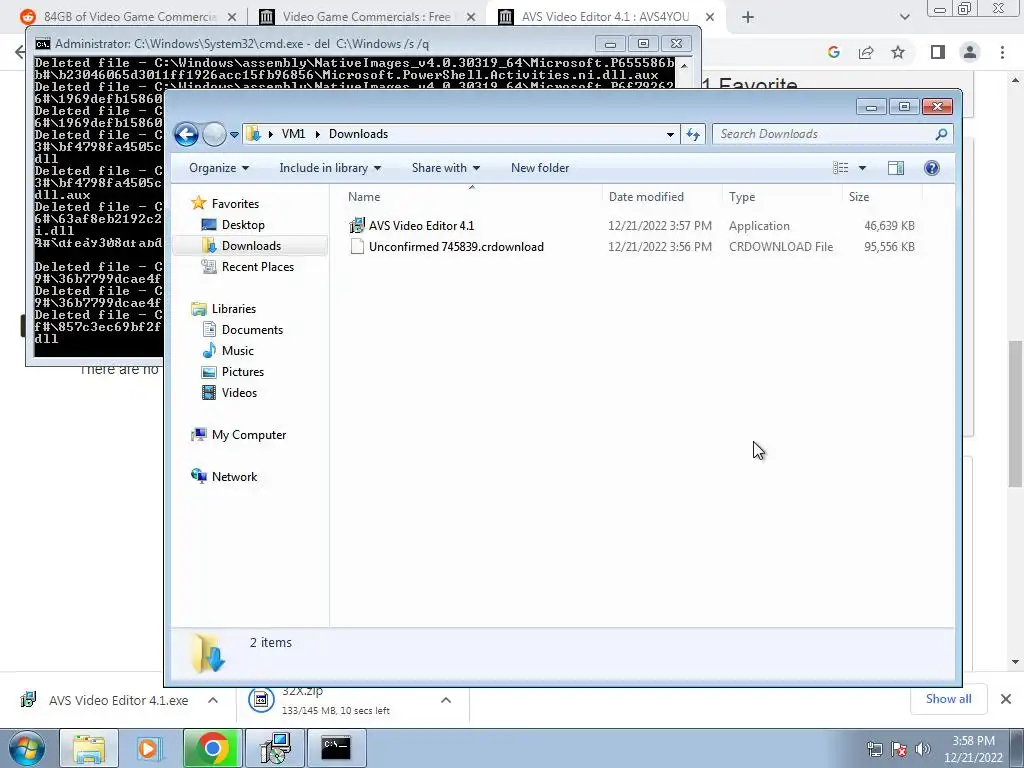Open the Organize menu
This screenshot has width=1024, height=768.
click(x=219, y=168)
